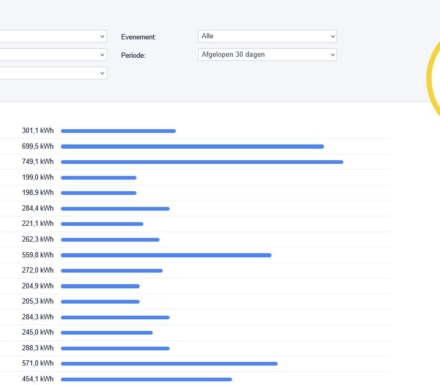The height and width of the screenshot is (385, 440).
Task: Click the 454,1 kWh bar
Action: (146, 379)
